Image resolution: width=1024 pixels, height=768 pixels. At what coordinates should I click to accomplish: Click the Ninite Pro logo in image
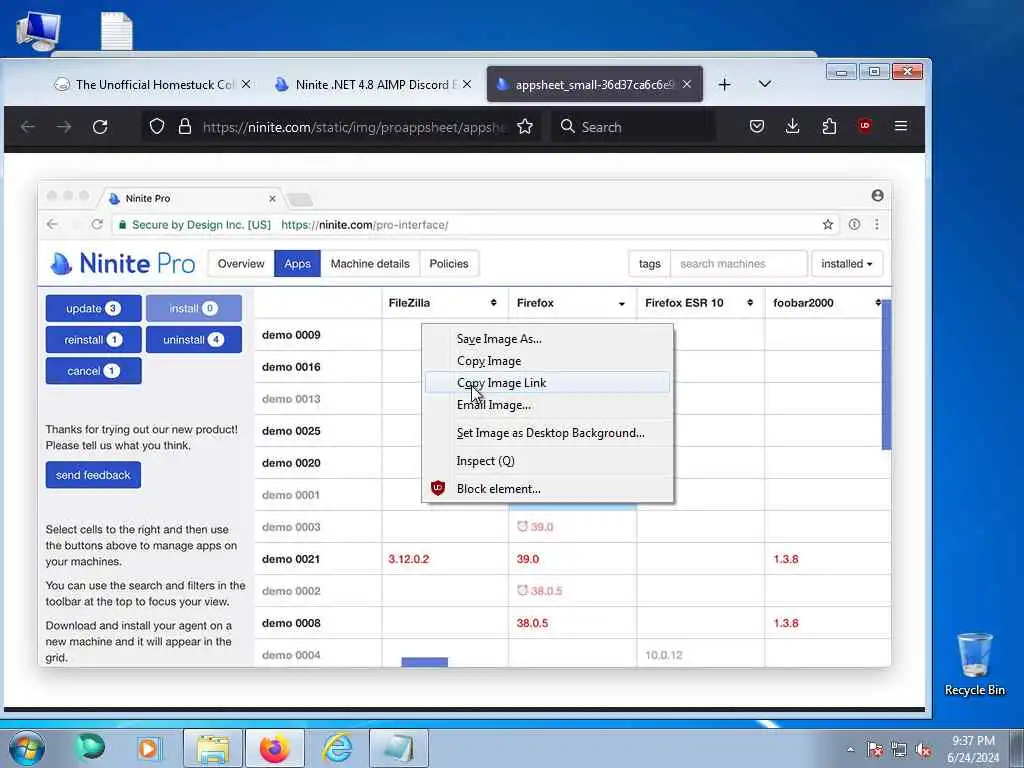123,263
